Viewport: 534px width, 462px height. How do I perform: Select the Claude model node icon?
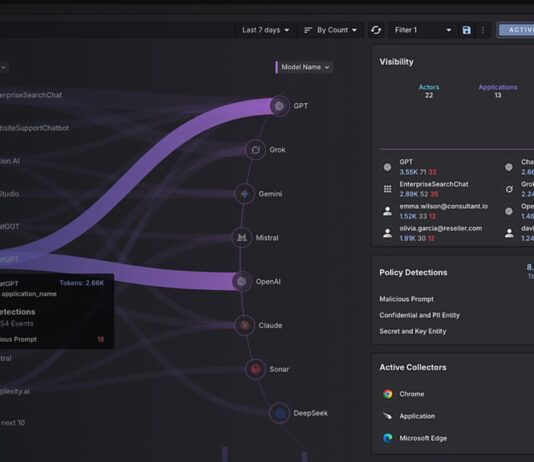[244, 325]
